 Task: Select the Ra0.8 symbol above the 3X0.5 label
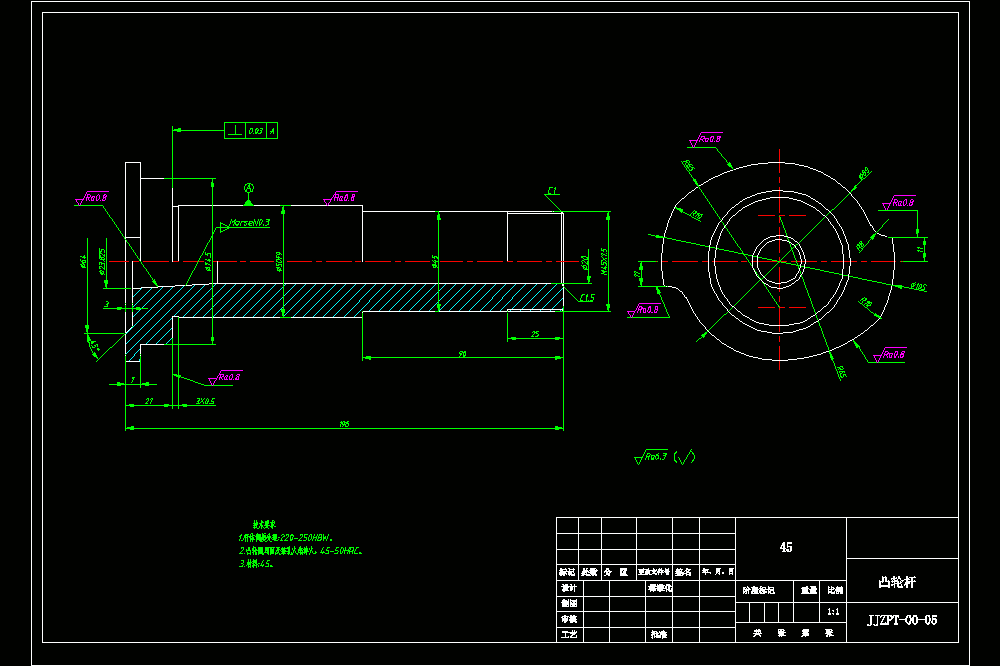pos(224,377)
